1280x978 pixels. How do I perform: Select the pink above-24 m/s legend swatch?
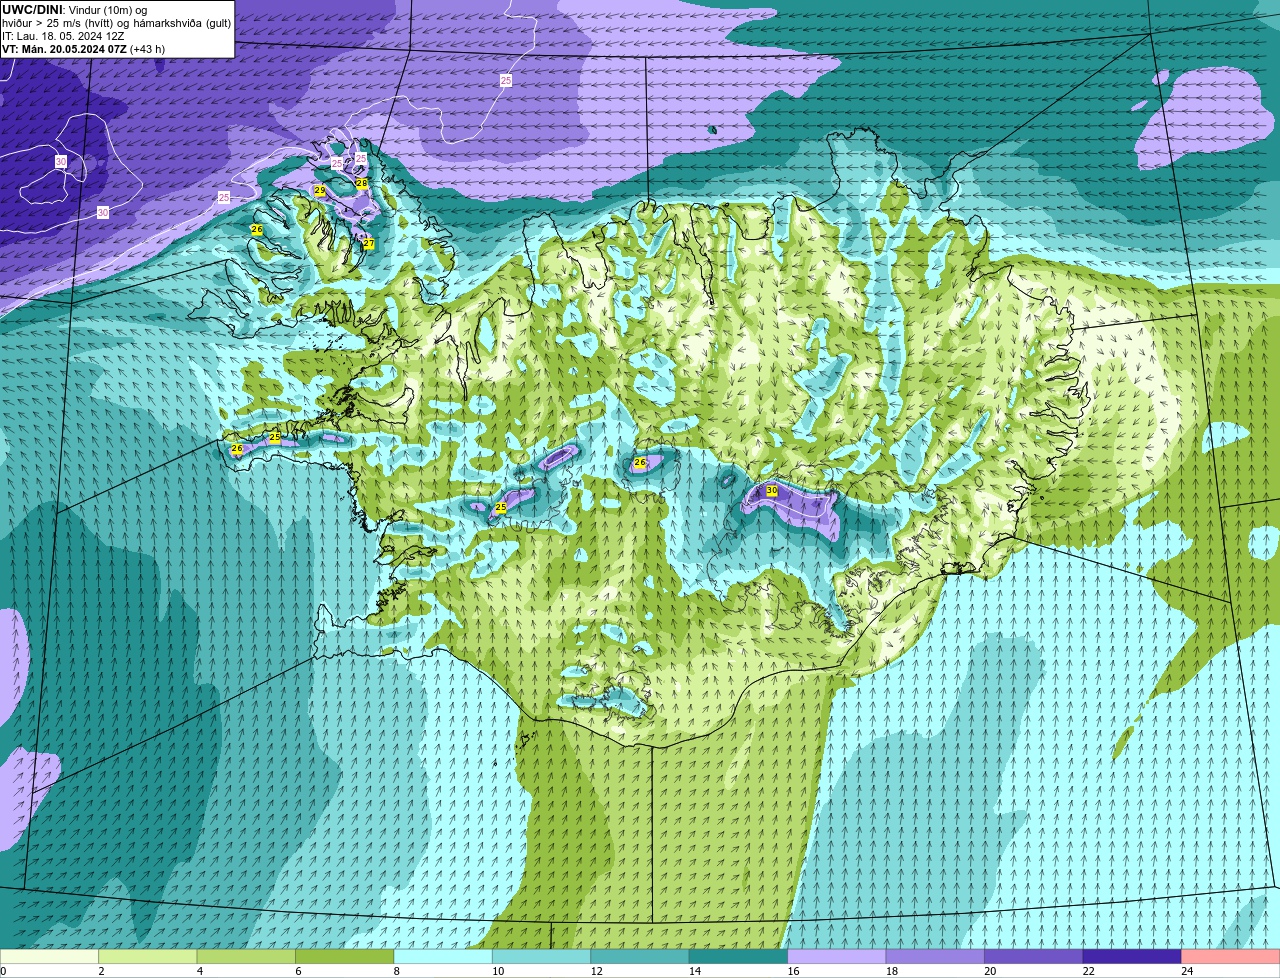(x=1231, y=957)
